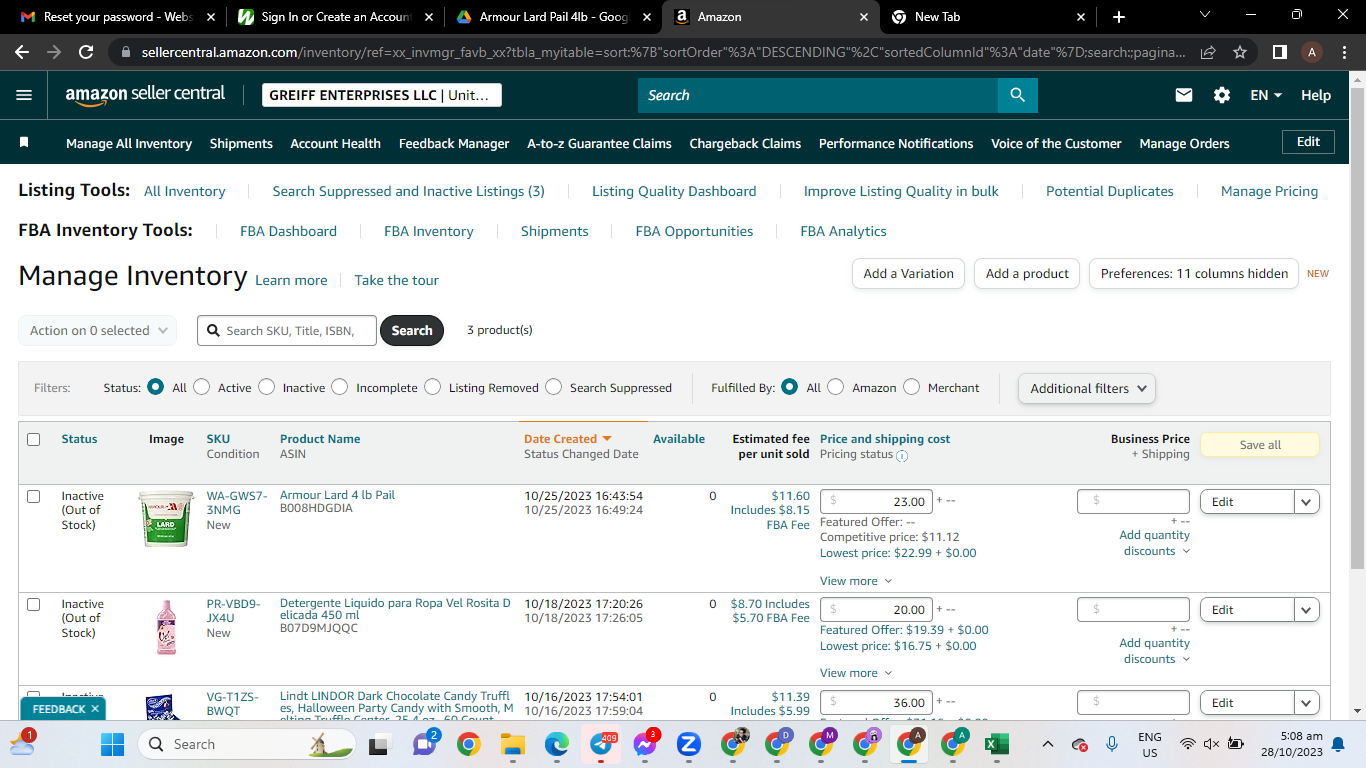Filter Fulfilled By Amazon radio button

(836, 387)
